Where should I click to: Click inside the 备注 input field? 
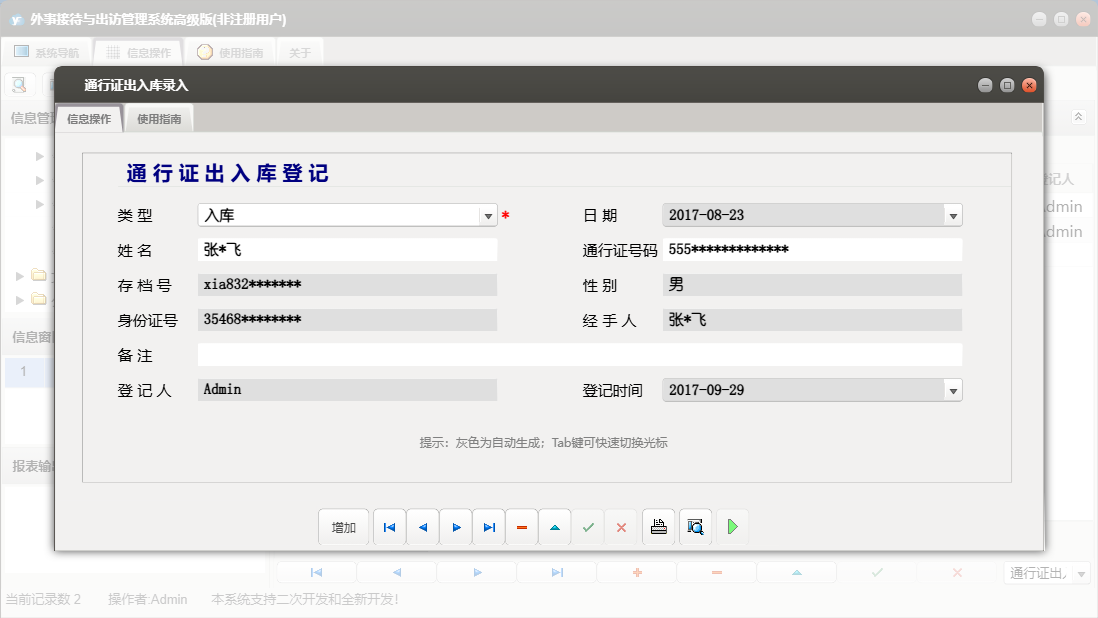[x=580, y=354]
